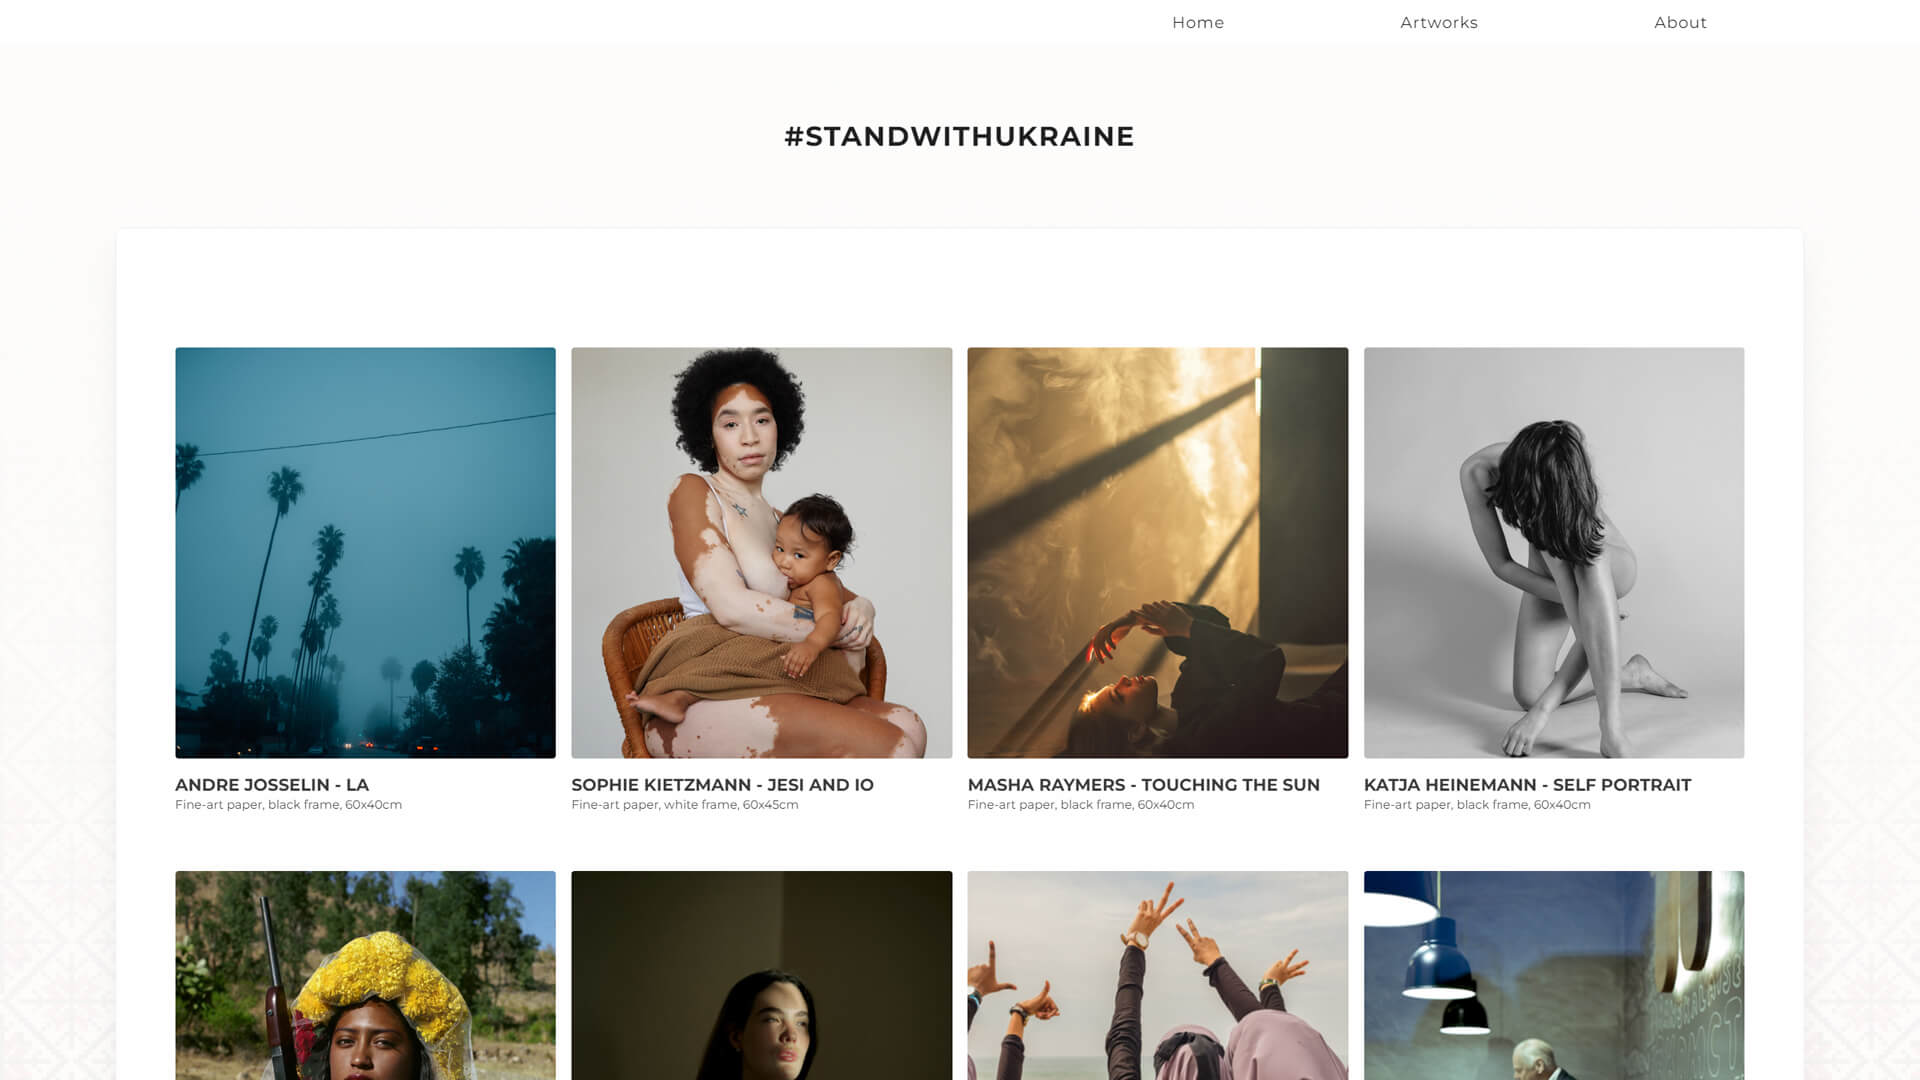Click the MASHA RAYMERS - TOUCHING THE SUN title
Viewport: 1920px width, 1080px height.
coord(1143,785)
